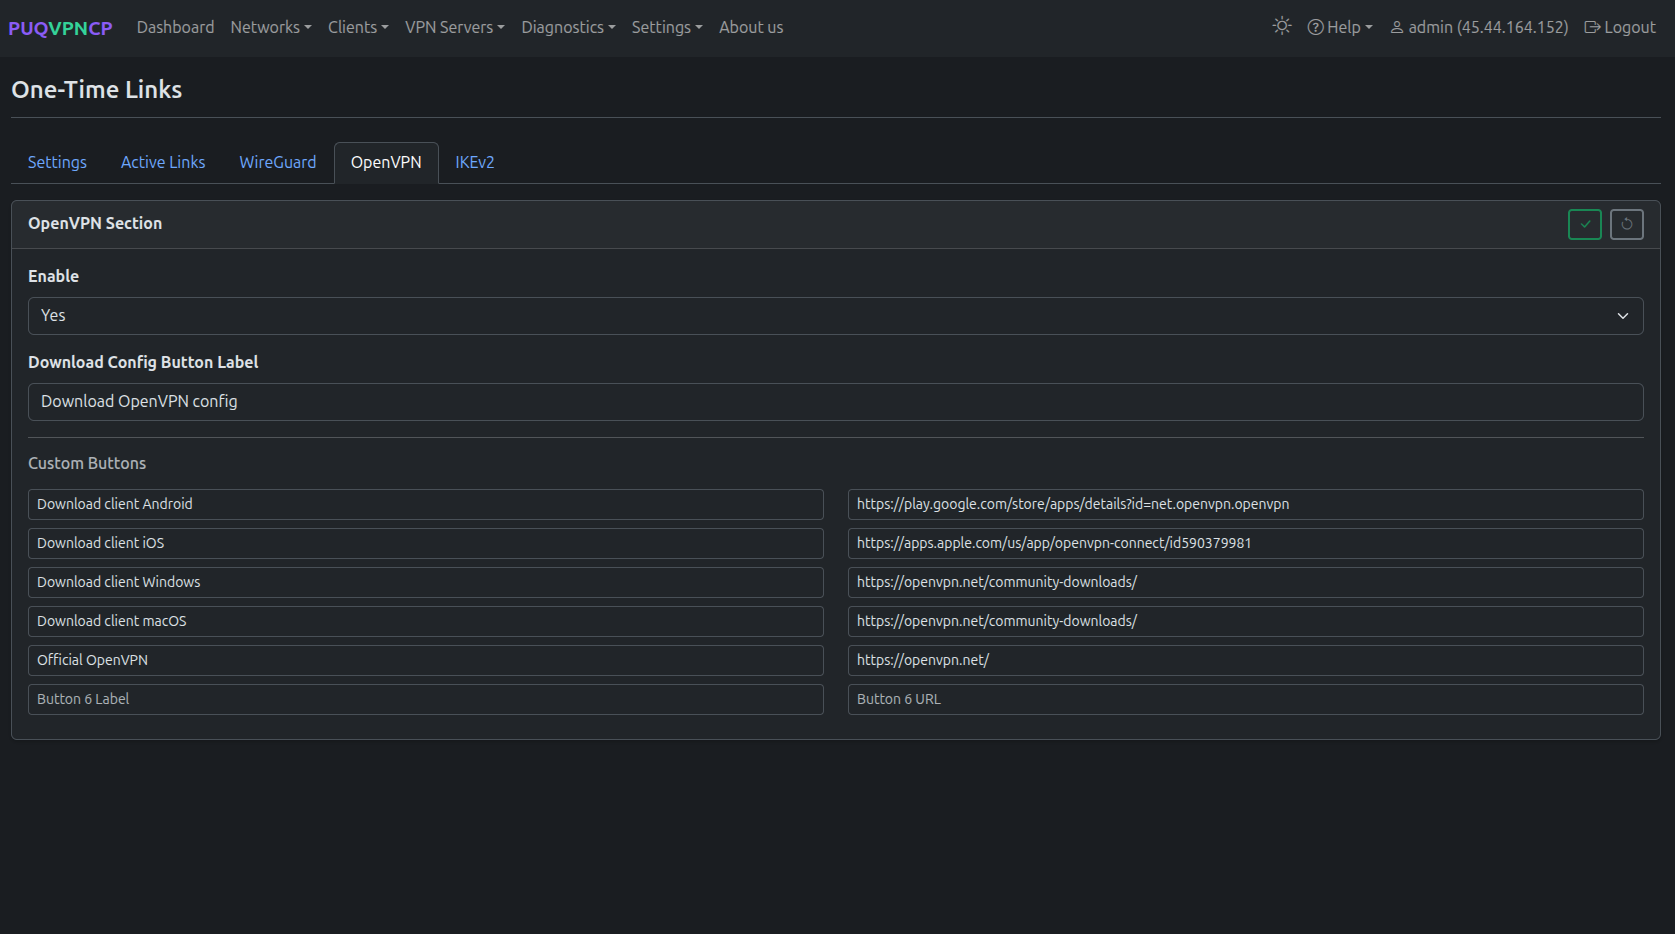1675x934 pixels.
Task: Select the OpenVPN tab
Action: coord(386,162)
